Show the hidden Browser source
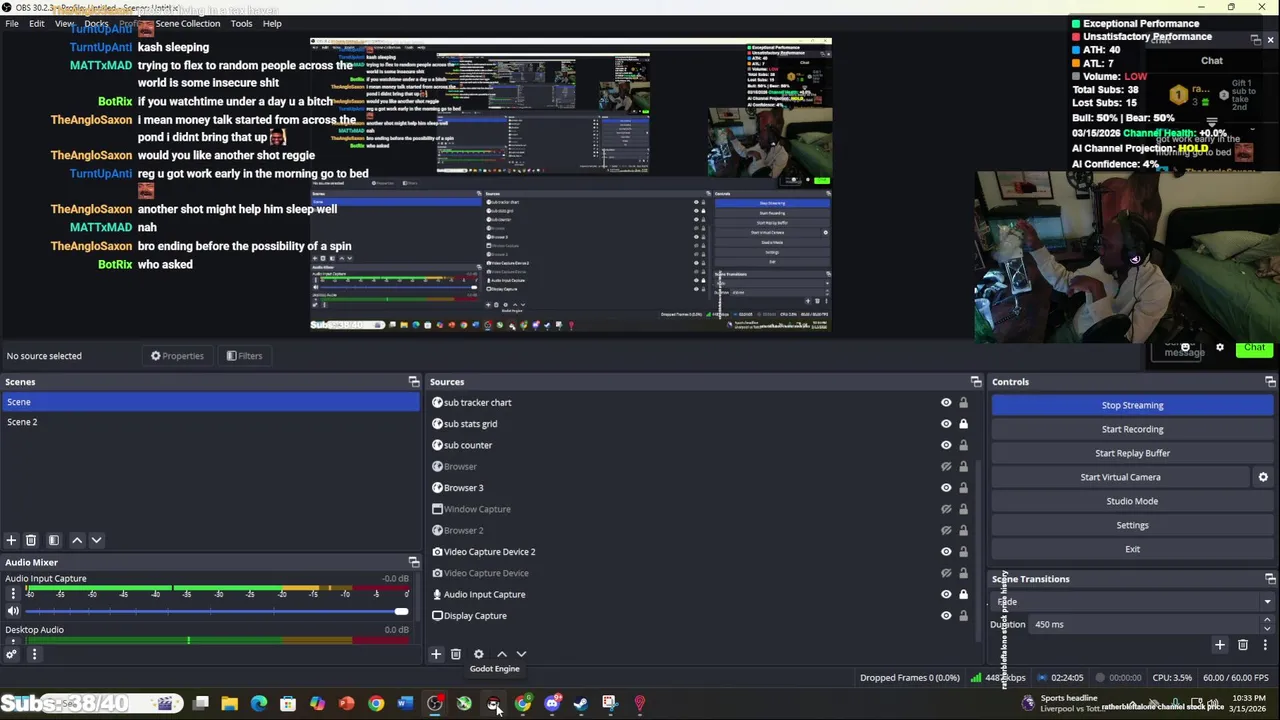The height and width of the screenshot is (720, 1280). [x=946, y=467]
